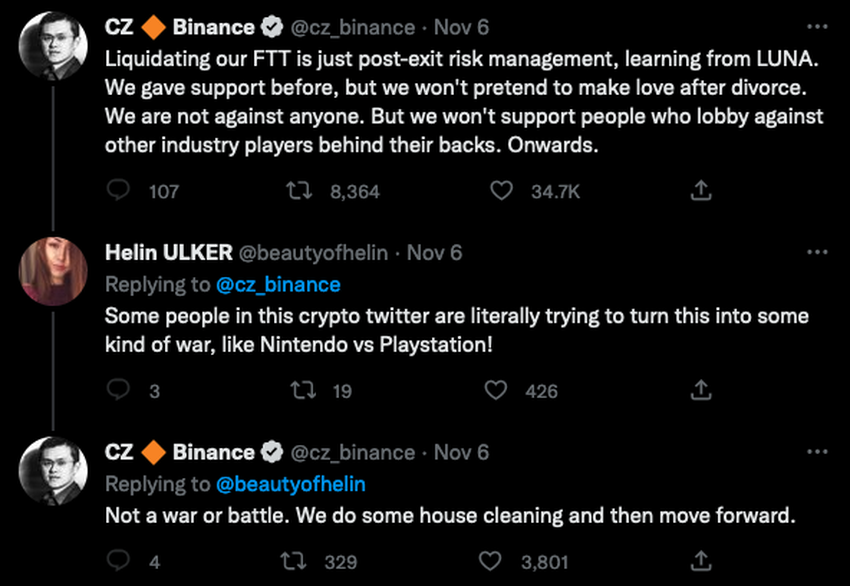This screenshot has width=850, height=586.
Task: Open @beautyofhelin link in CZ's reply
Action: coord(290,484)
